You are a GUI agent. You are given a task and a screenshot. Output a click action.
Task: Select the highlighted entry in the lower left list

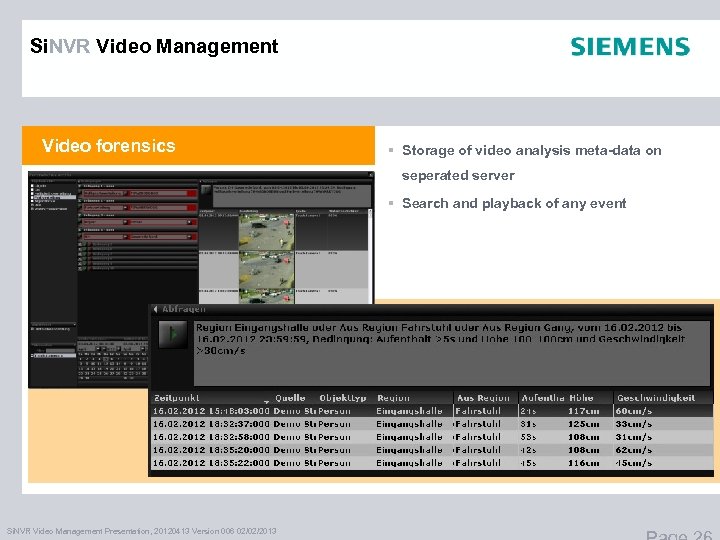(x=55, y=355)
